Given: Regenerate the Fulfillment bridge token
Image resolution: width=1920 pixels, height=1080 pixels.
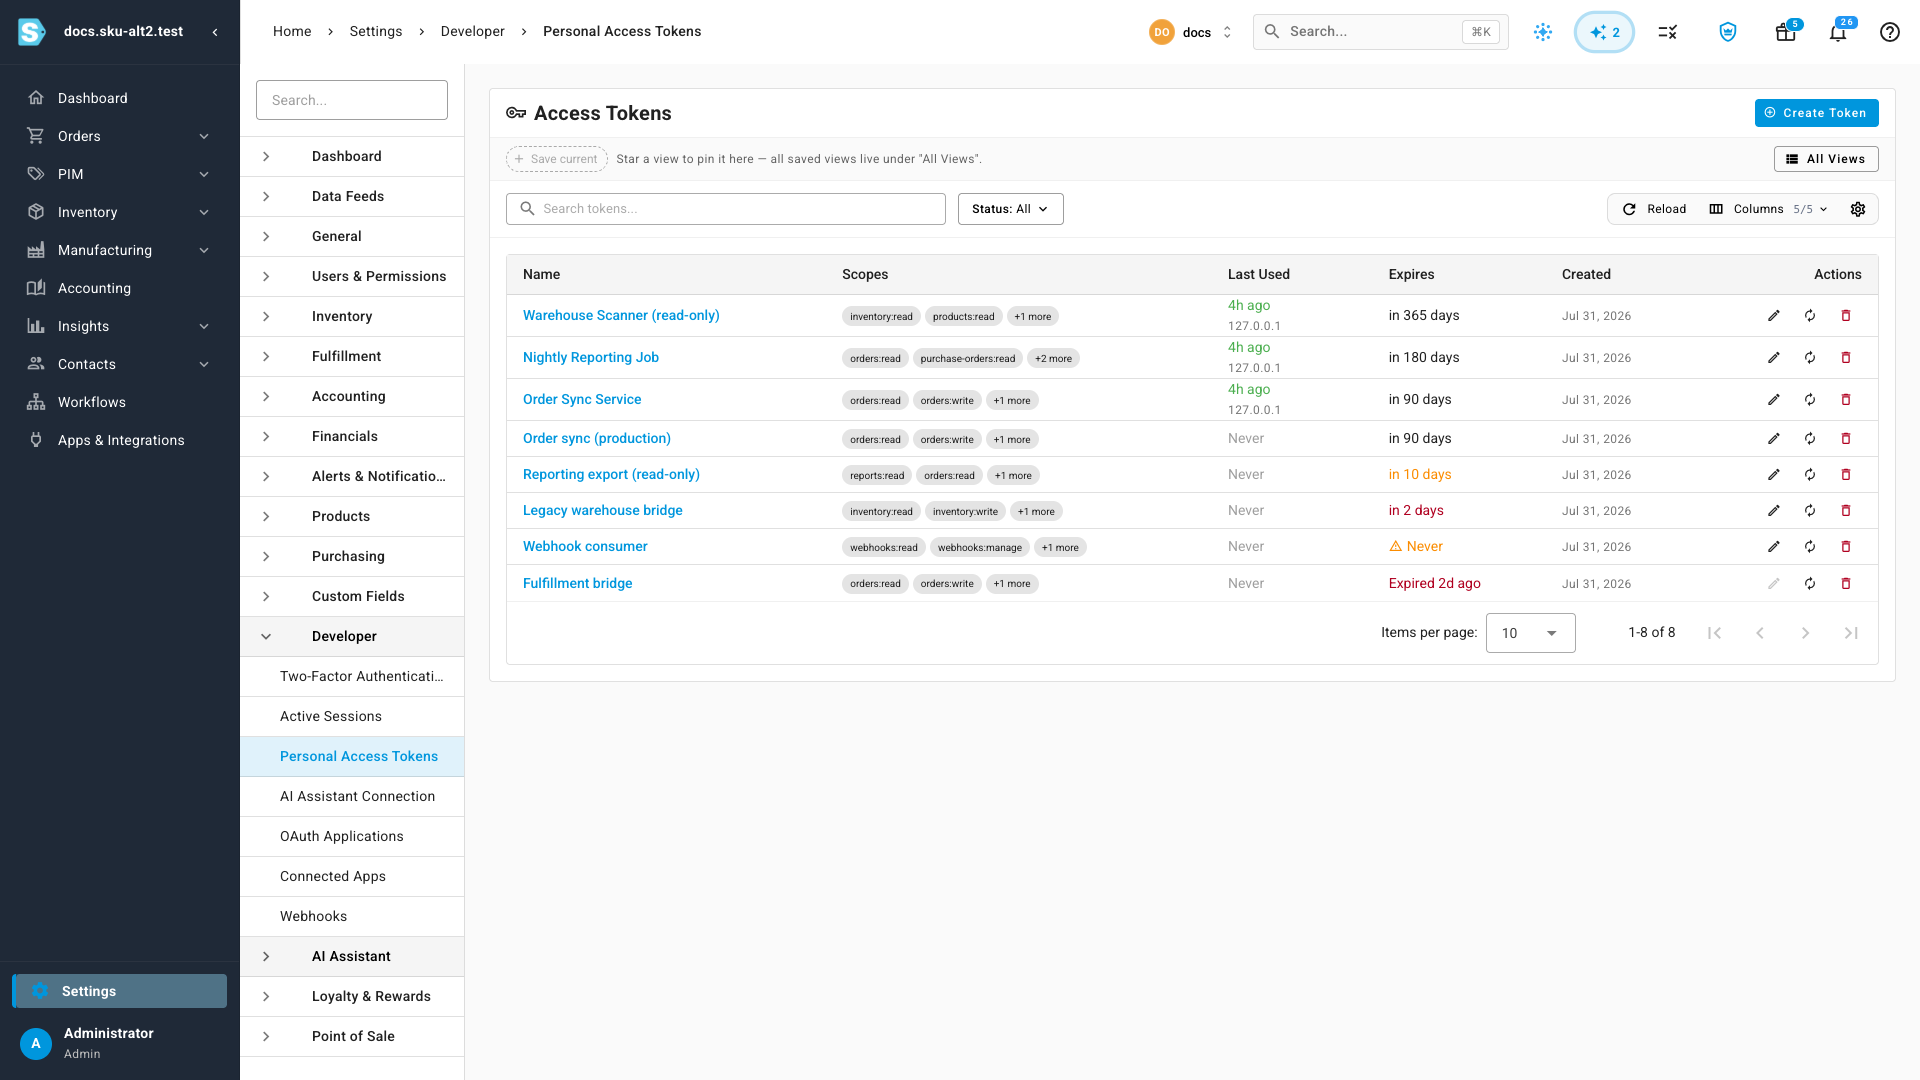Looking at the screenshot, I should 1810,584.
